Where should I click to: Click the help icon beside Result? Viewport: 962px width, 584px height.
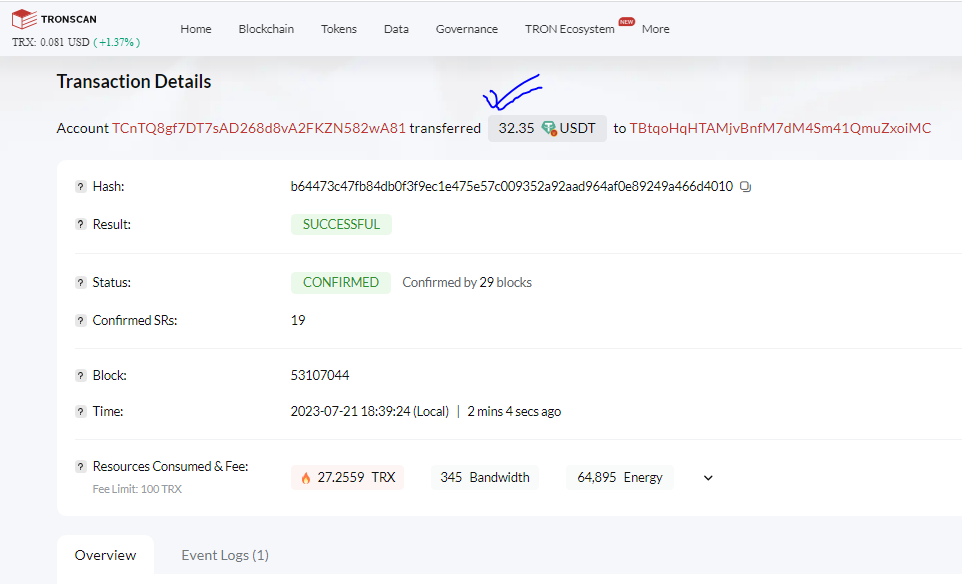[x=80, y=225]
